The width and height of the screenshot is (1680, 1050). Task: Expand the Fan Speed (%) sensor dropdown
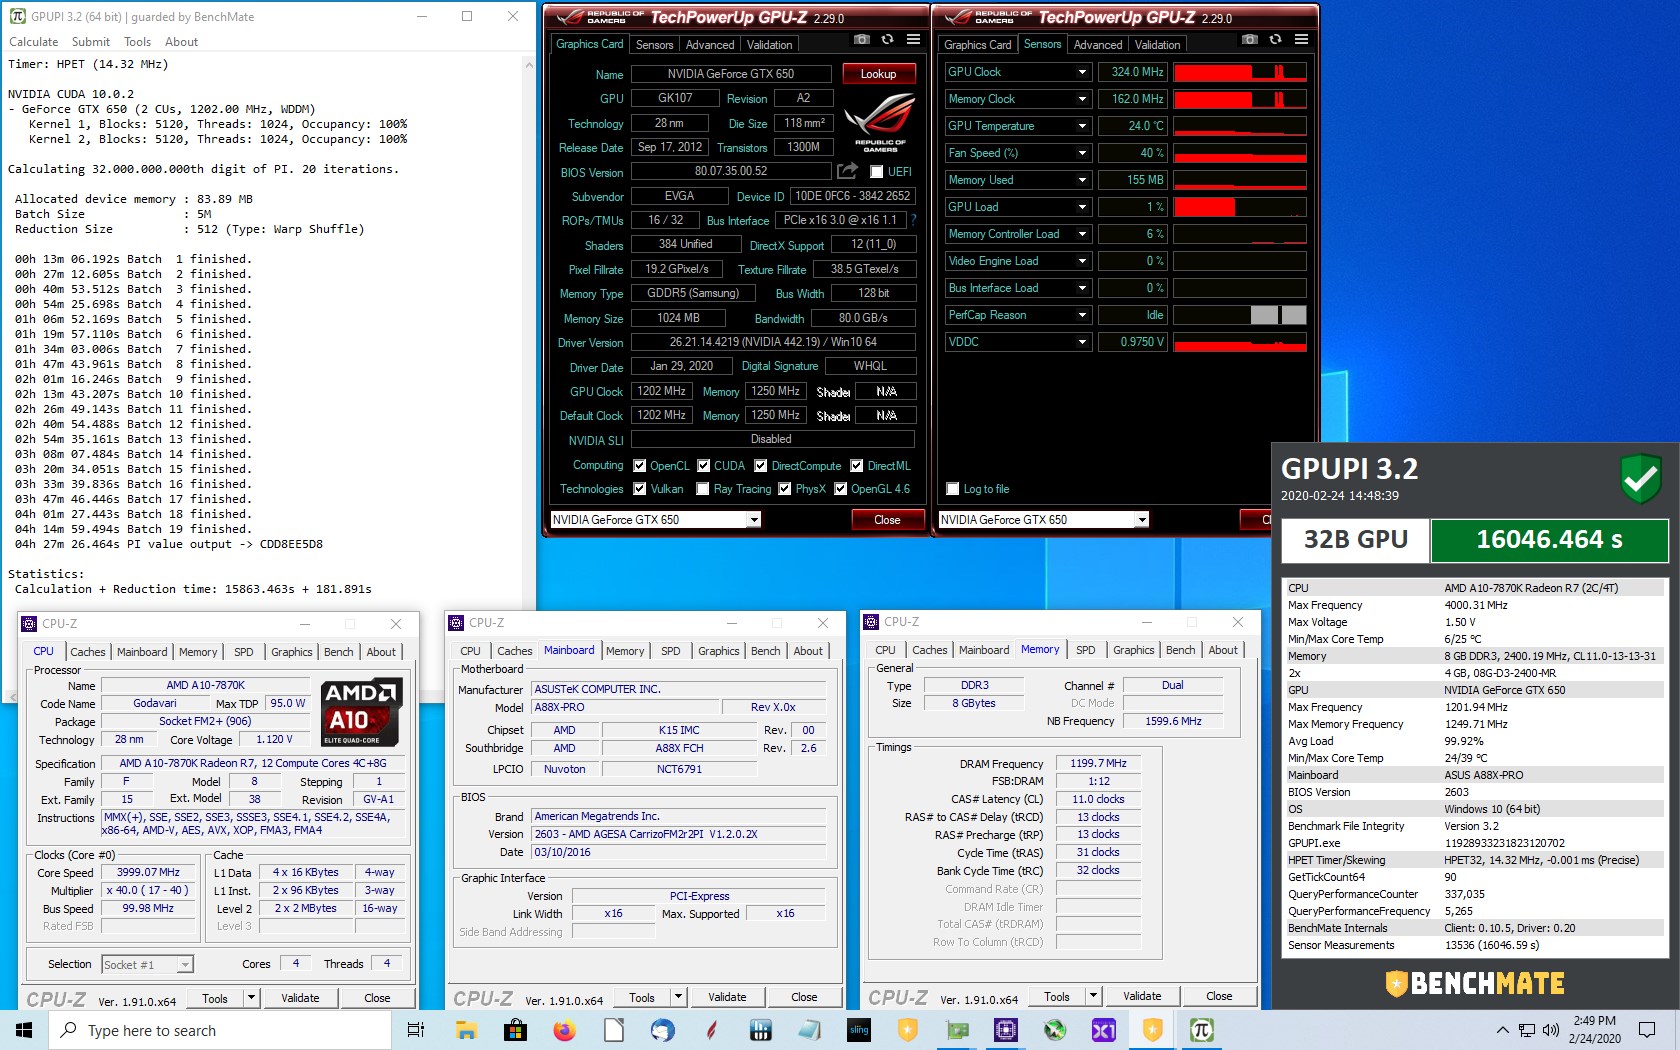[1082, 153]
